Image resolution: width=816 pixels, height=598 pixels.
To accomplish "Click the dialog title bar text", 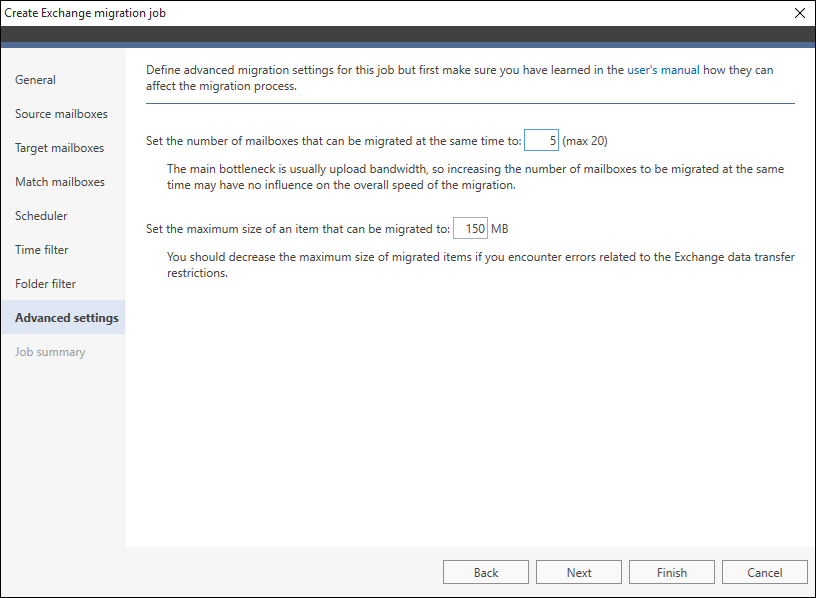I will click(x=85, y=13).
